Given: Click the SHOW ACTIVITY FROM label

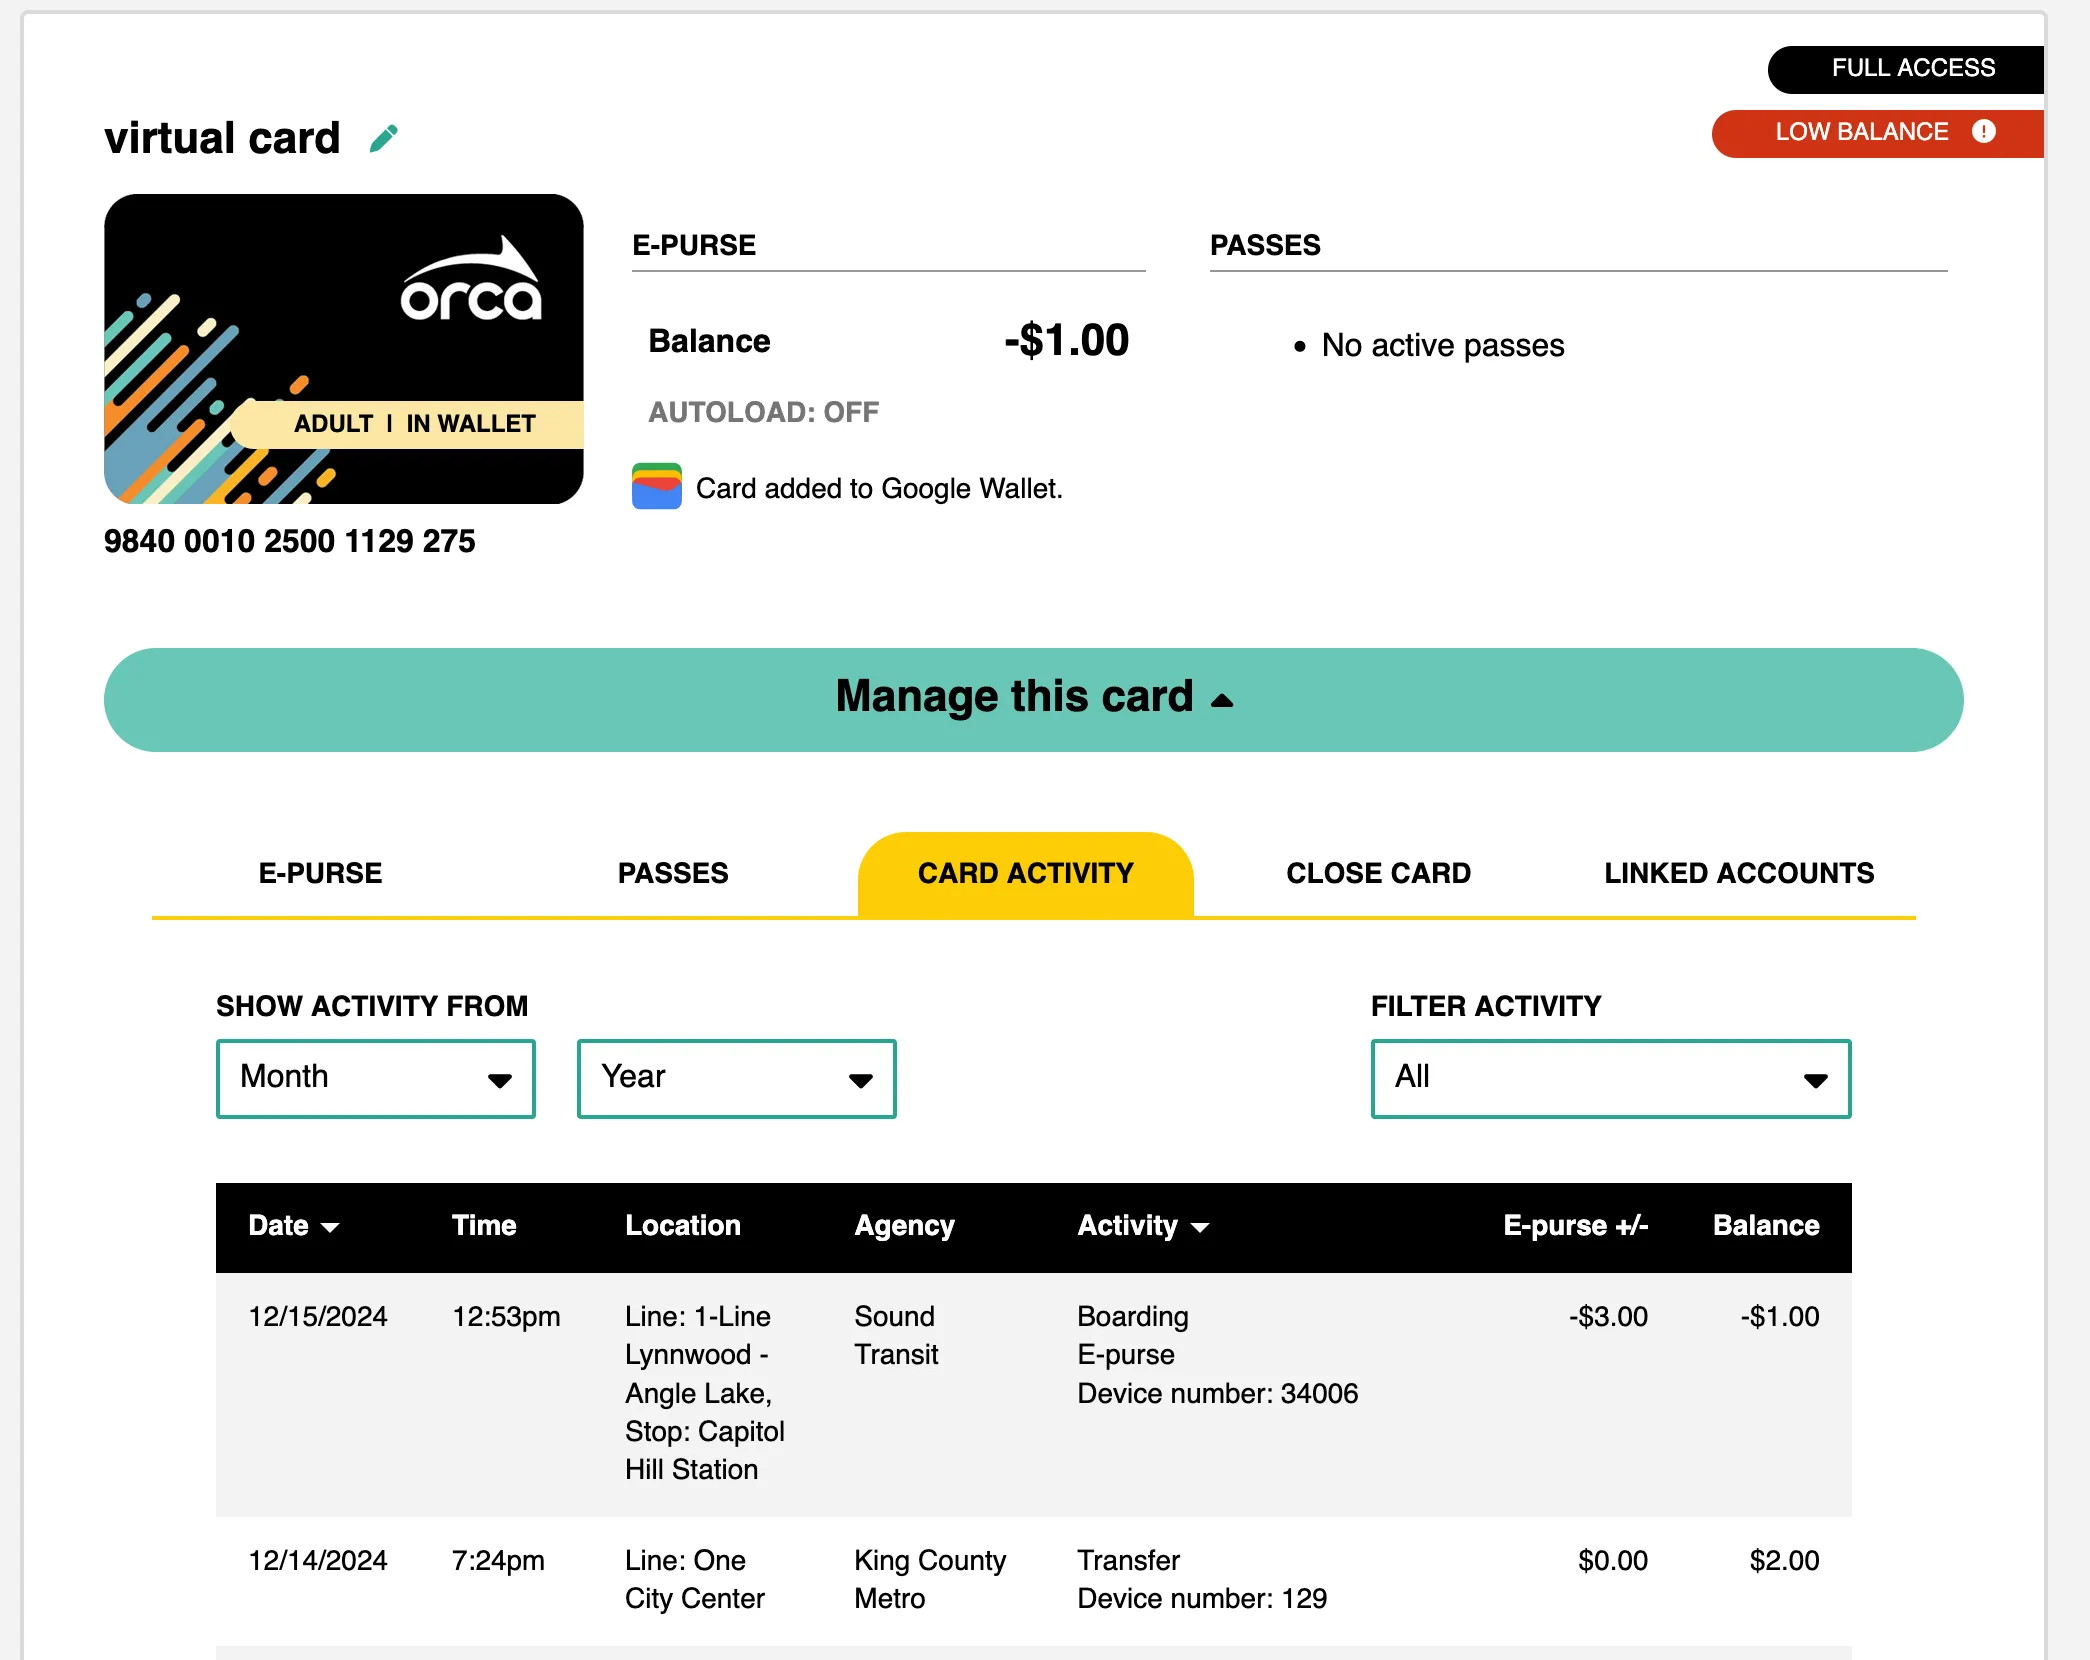Looking at the screenshot, I should [372, 1006].
